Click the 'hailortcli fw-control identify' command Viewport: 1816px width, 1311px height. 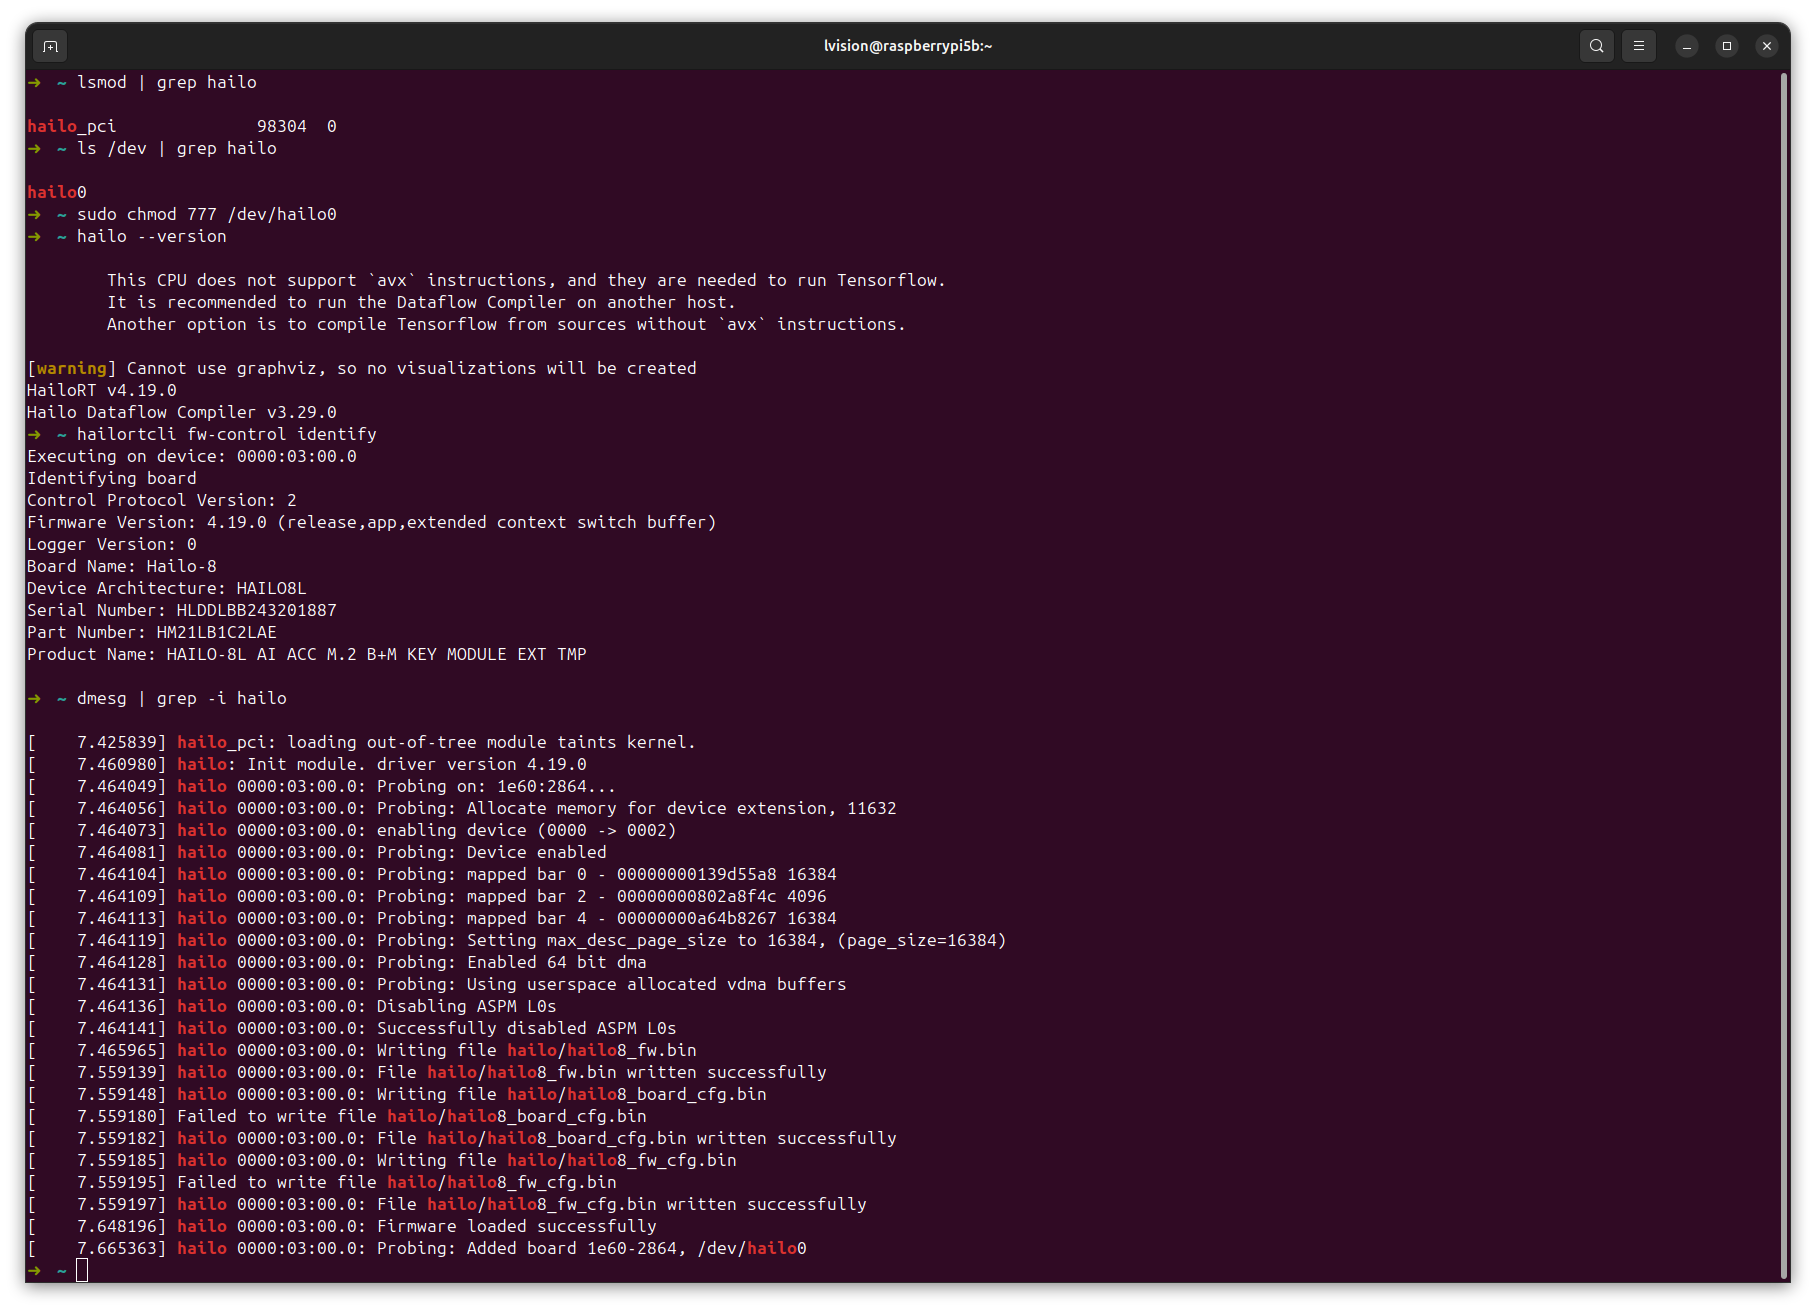coord(227,435)
